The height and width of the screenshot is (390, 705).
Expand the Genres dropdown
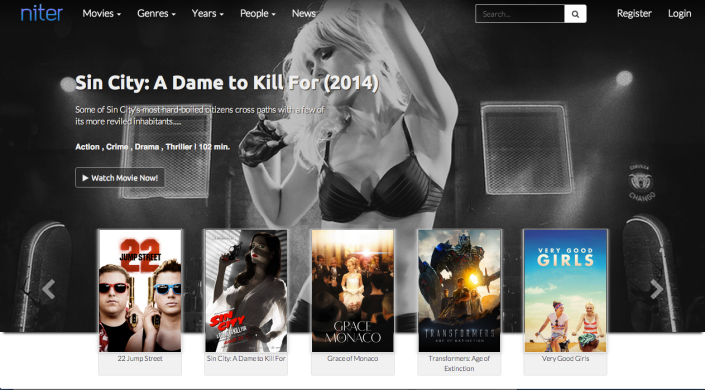click(156, 13)
